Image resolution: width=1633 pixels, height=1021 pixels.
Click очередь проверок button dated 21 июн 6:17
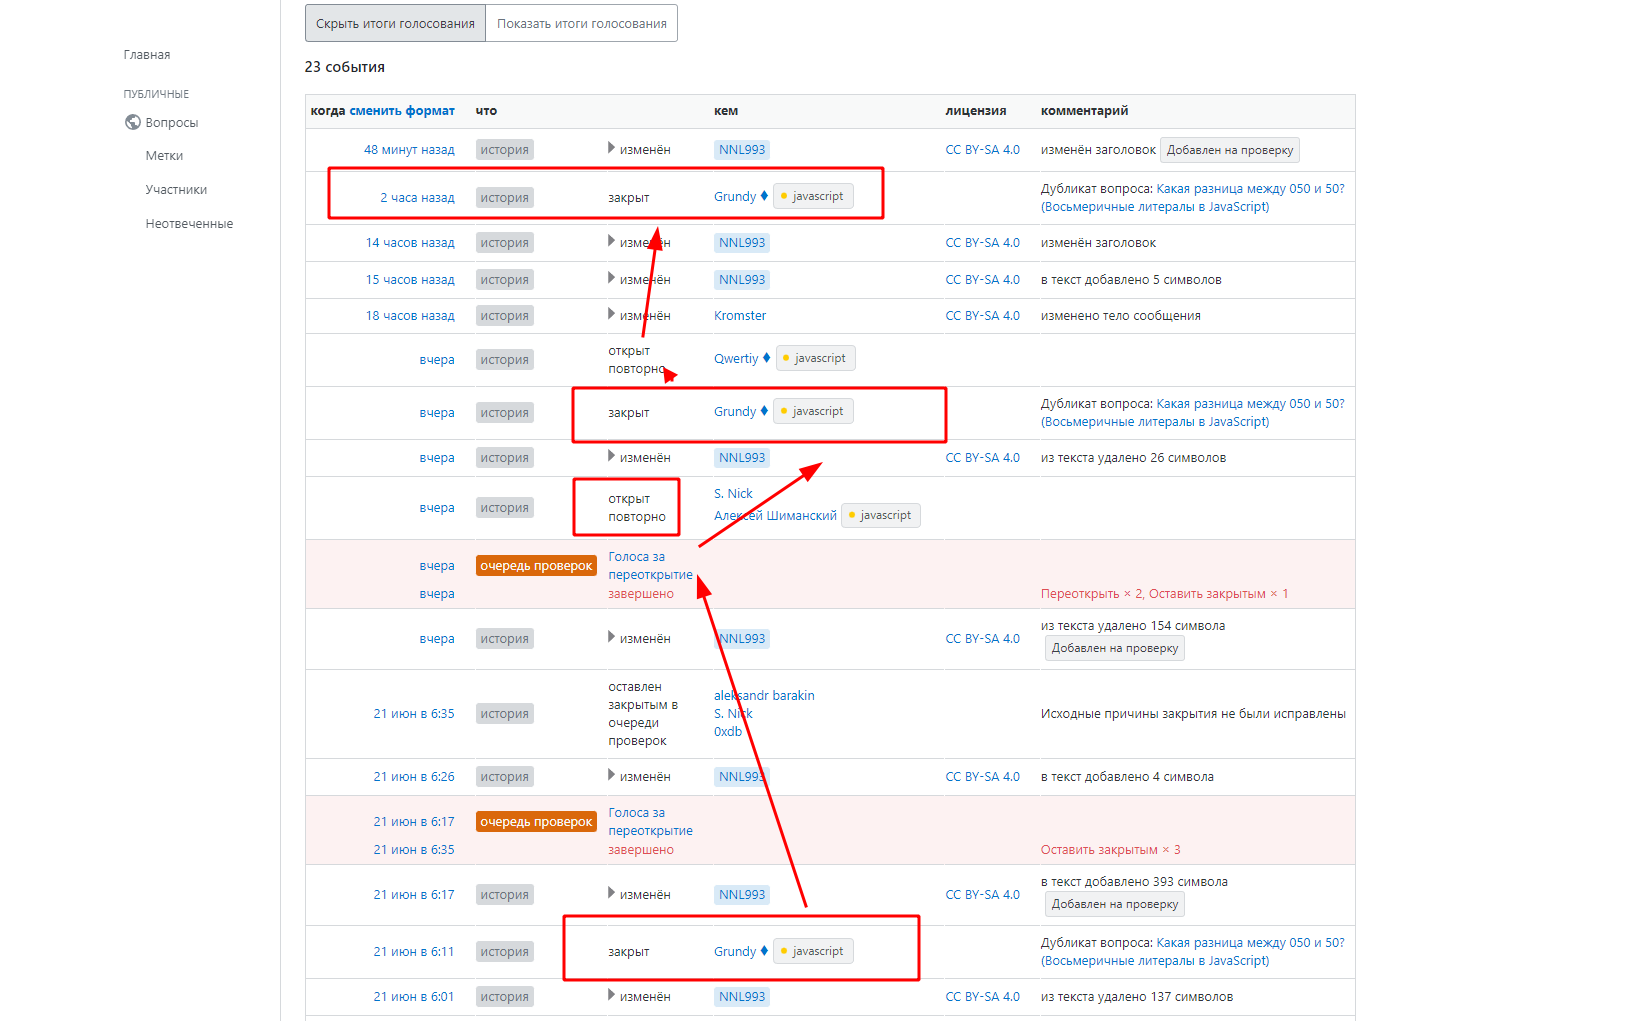coord(536,822)
